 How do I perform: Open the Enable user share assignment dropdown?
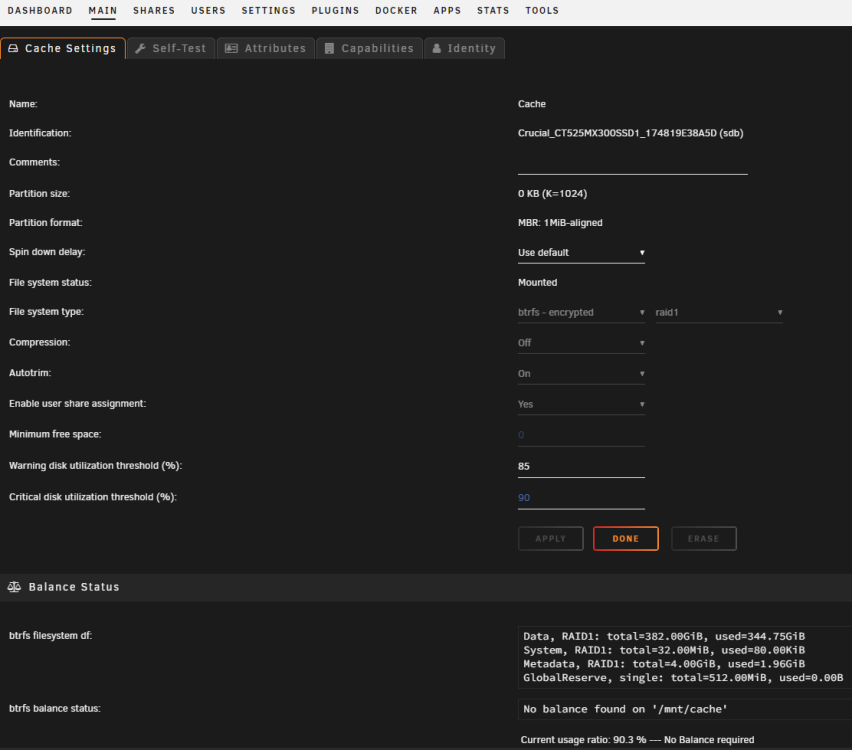581,404
